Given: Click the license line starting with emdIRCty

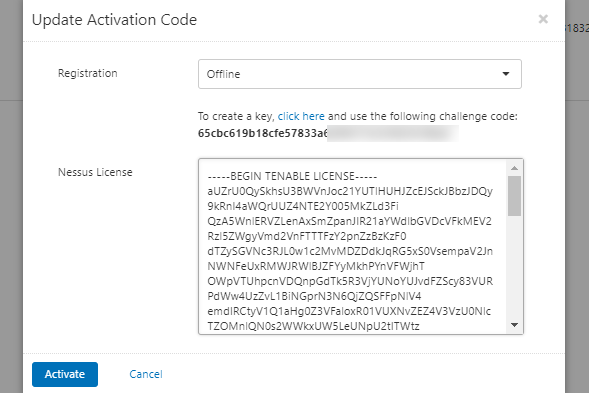Looking at the screenshot, I should pyautogui.click(x=349, y=311).
